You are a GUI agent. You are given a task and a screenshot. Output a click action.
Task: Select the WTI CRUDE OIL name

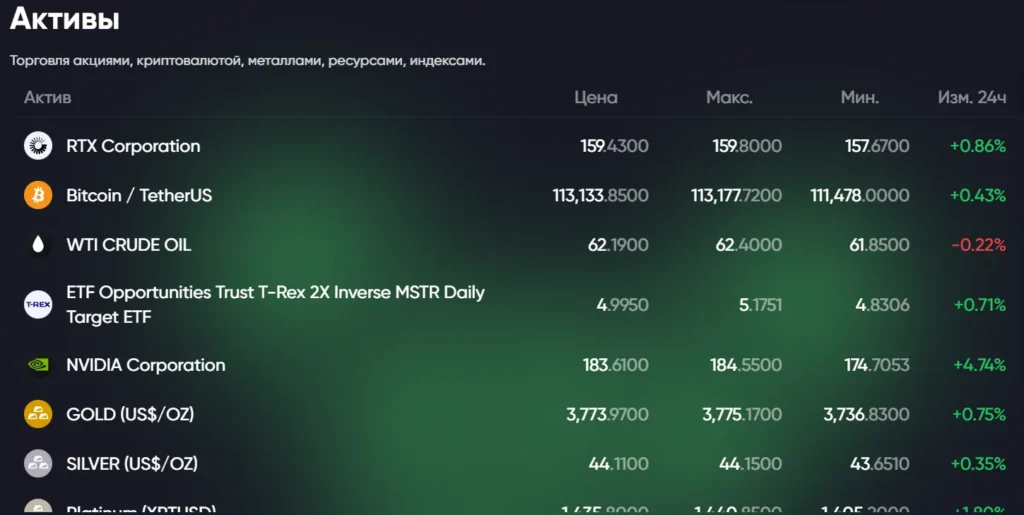pyautogui.click(x=128, y=244)
